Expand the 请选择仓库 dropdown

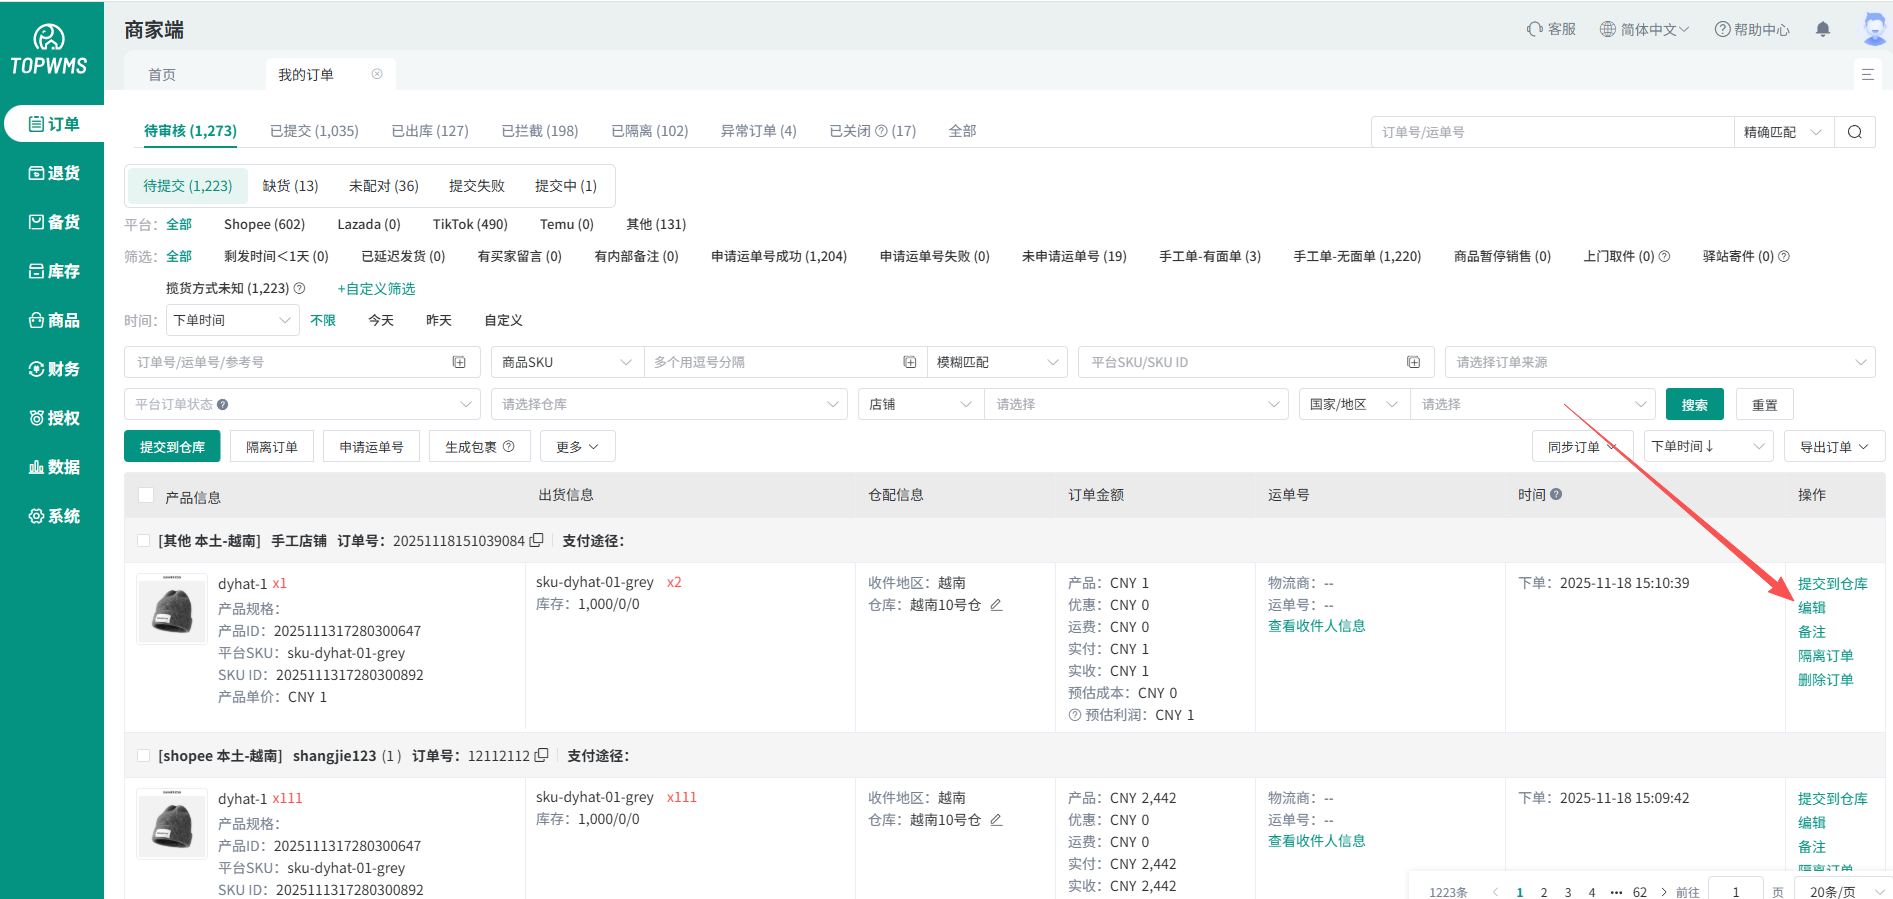[668, 404]
